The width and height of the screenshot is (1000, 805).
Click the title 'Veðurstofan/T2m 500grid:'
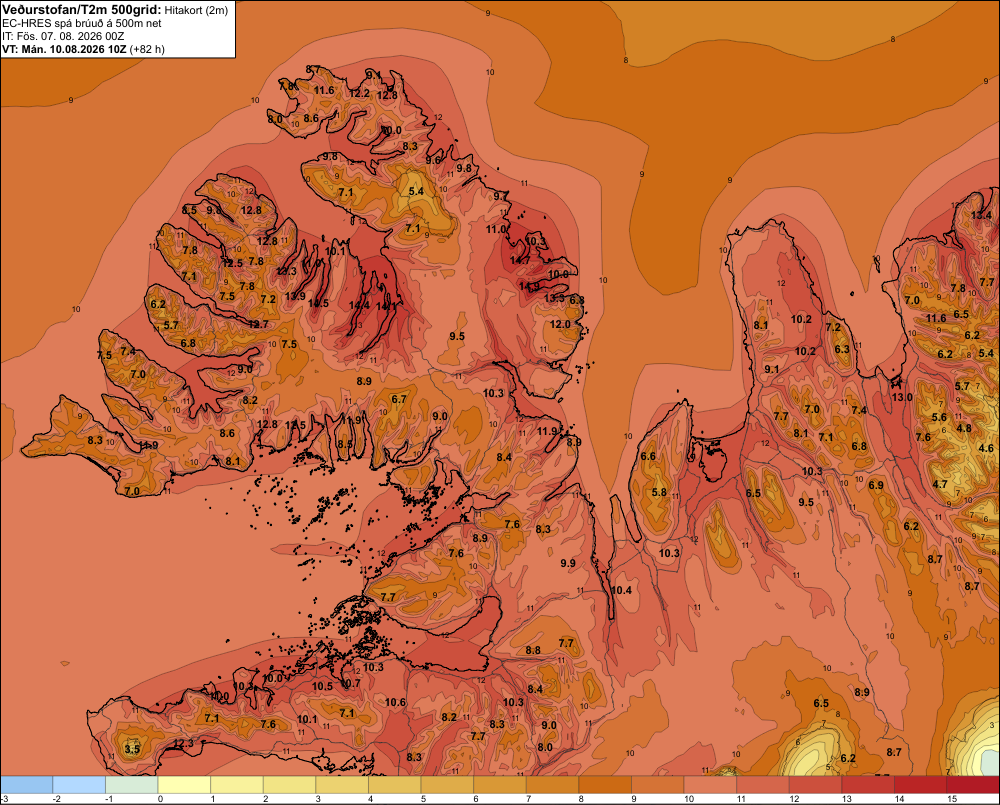tap(82, 10)
